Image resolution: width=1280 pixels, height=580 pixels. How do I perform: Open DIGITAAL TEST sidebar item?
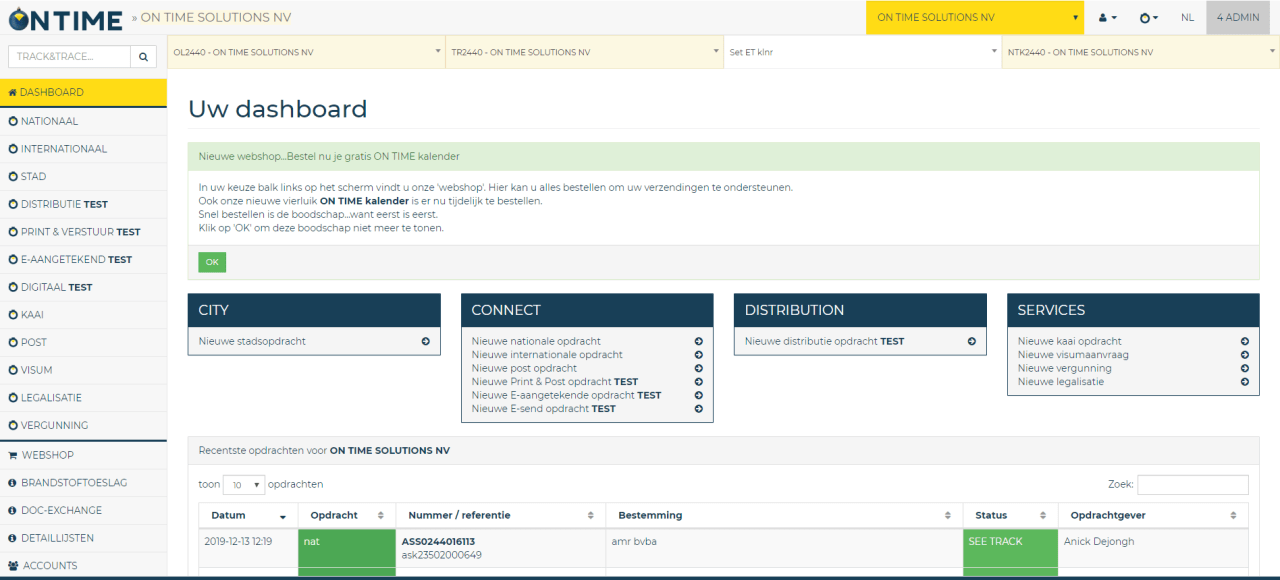tap(83, 287)
